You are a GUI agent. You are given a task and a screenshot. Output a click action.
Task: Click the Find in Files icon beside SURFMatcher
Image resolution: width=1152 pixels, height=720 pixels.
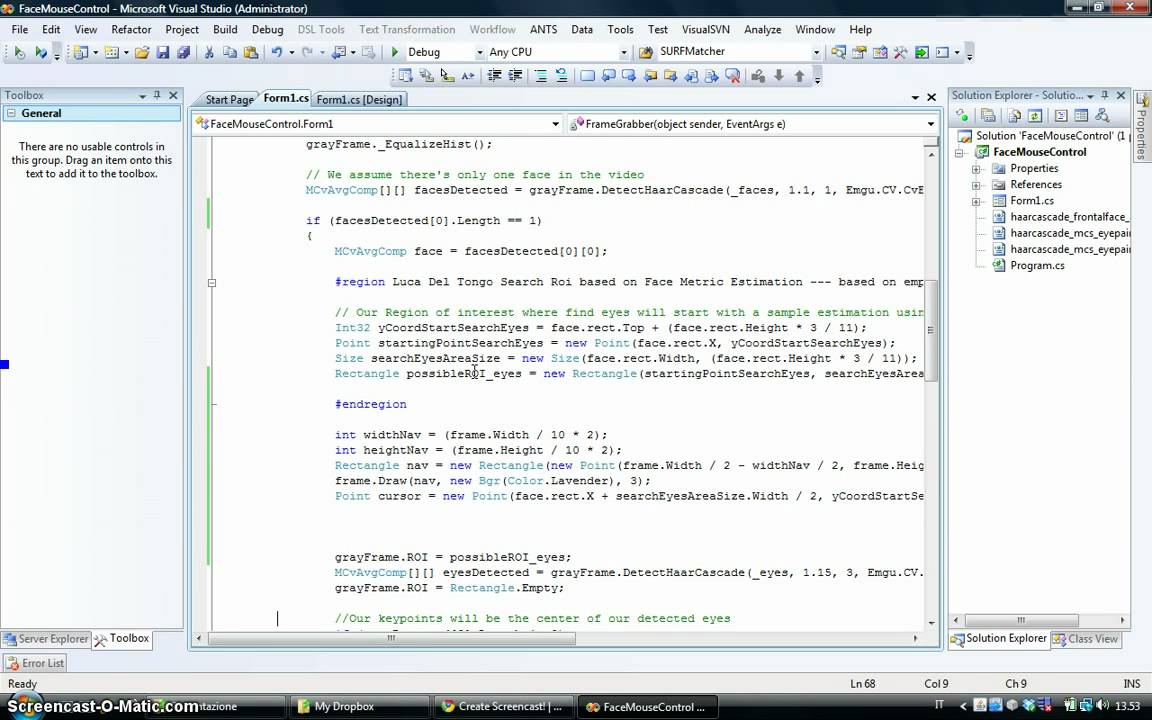[x=646, y=52]
